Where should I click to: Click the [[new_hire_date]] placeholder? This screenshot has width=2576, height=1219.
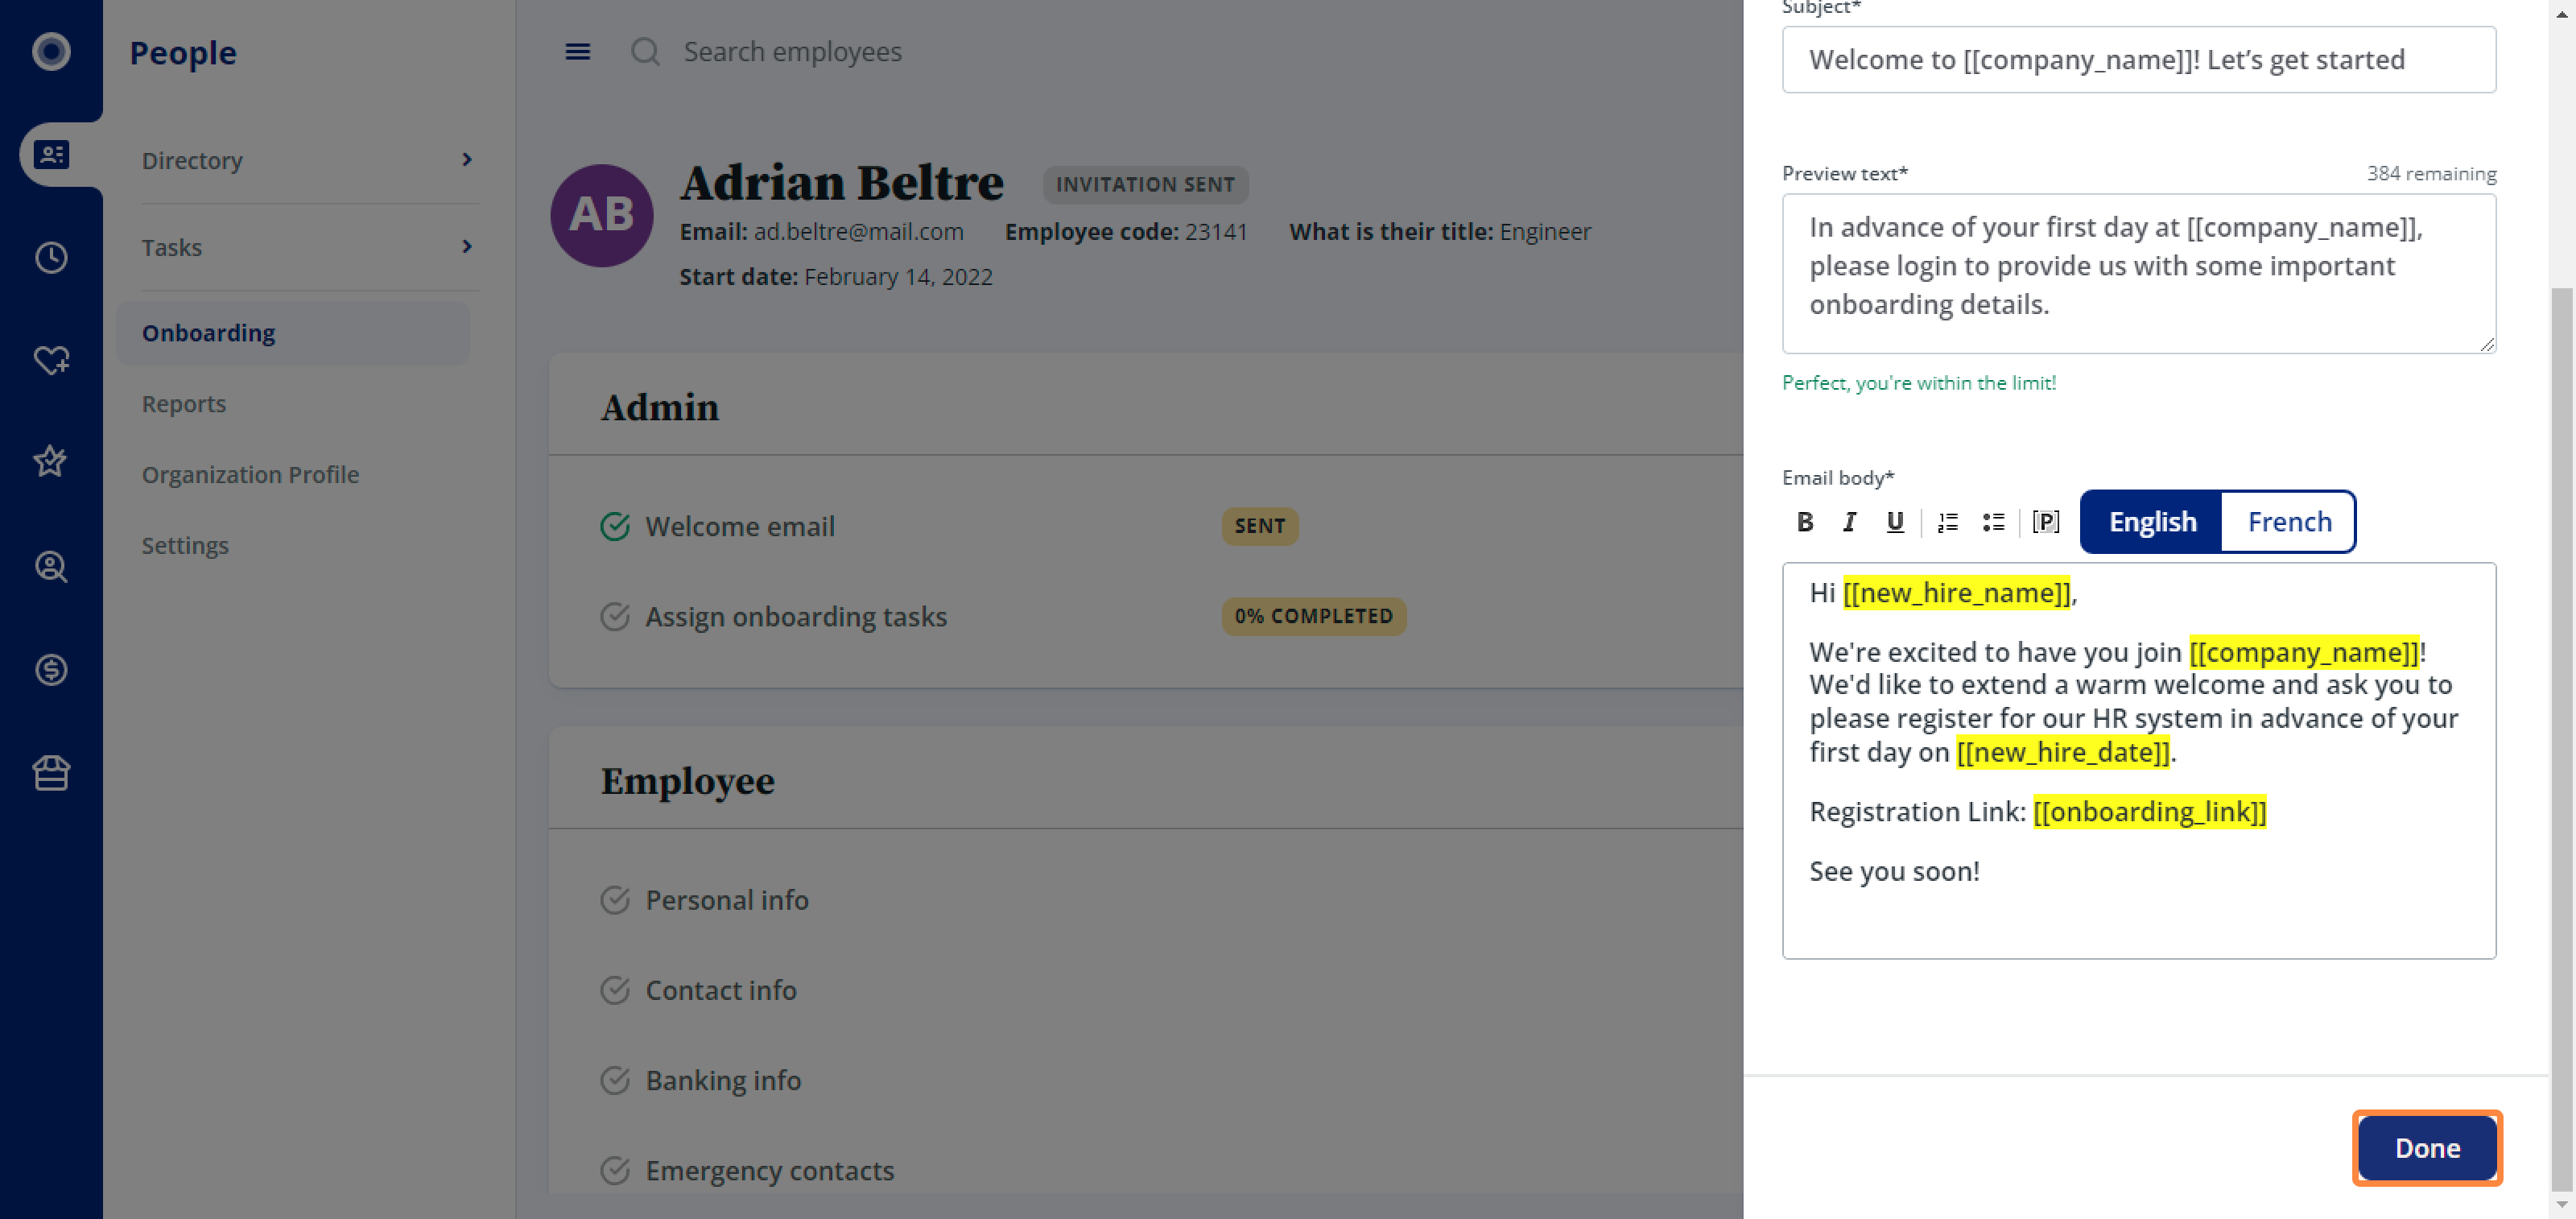pos(2063,752)
